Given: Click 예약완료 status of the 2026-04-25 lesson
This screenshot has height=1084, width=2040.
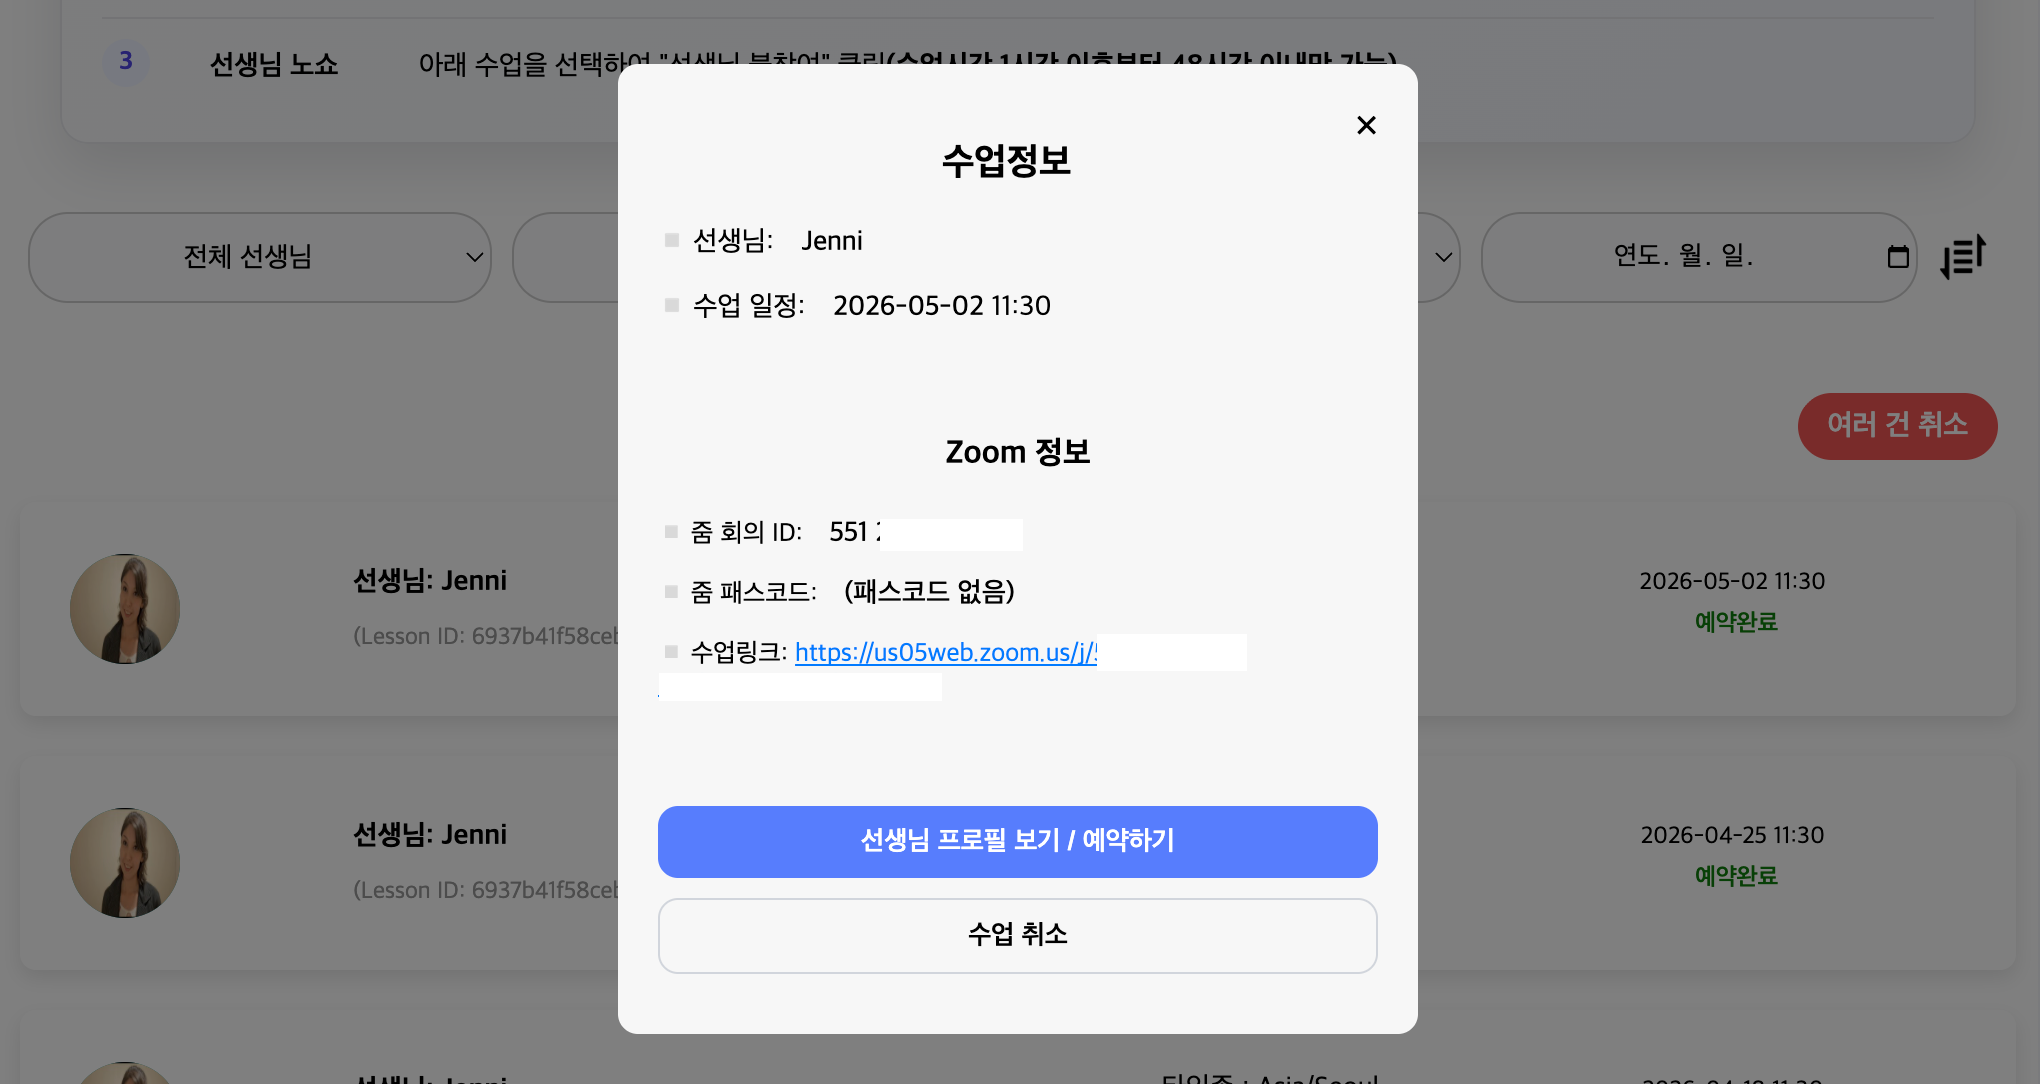Looking at the screenshot, I should click(1736, 876).
